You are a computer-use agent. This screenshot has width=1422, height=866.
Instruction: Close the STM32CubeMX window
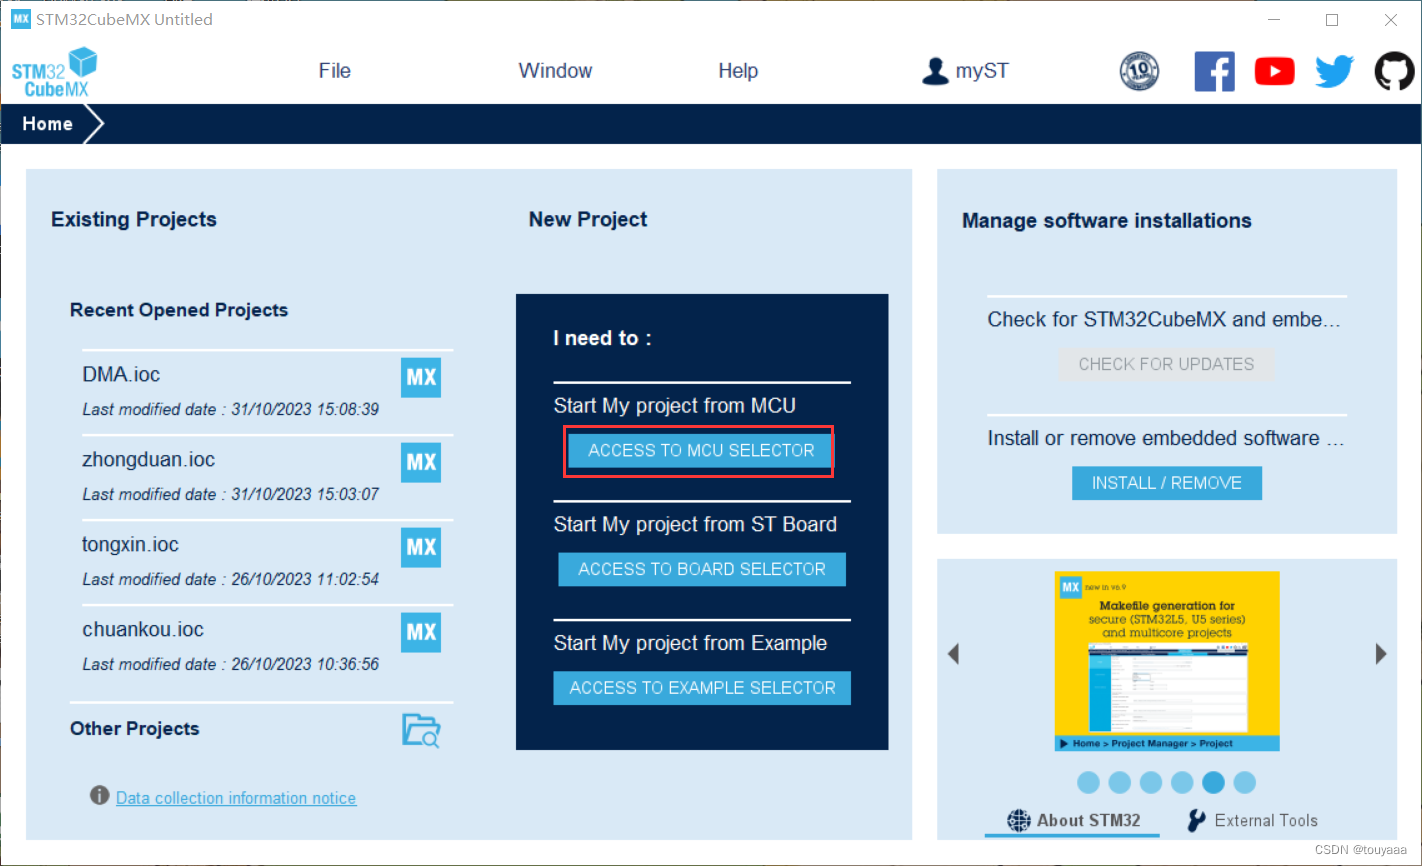(1391, 20)
